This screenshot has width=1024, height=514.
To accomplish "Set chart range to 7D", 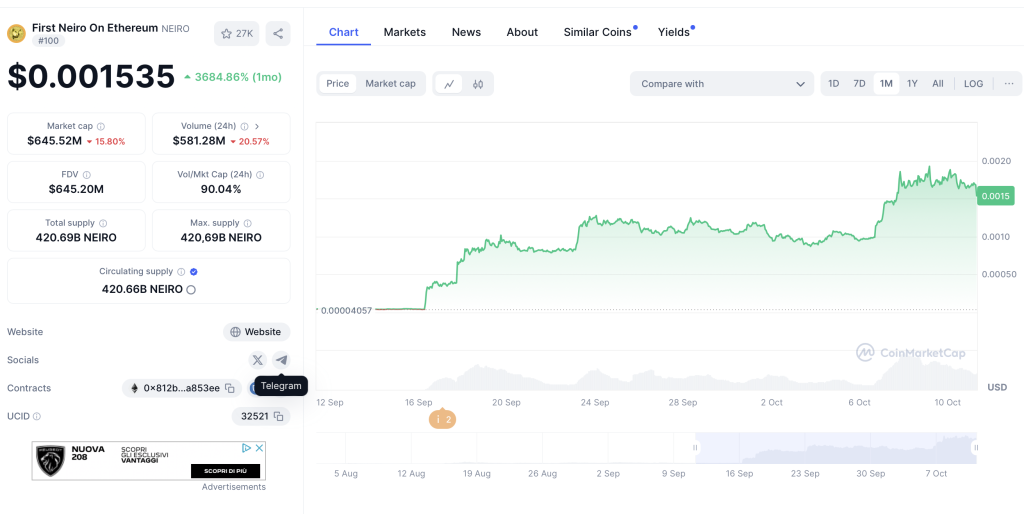I will 859,84.
